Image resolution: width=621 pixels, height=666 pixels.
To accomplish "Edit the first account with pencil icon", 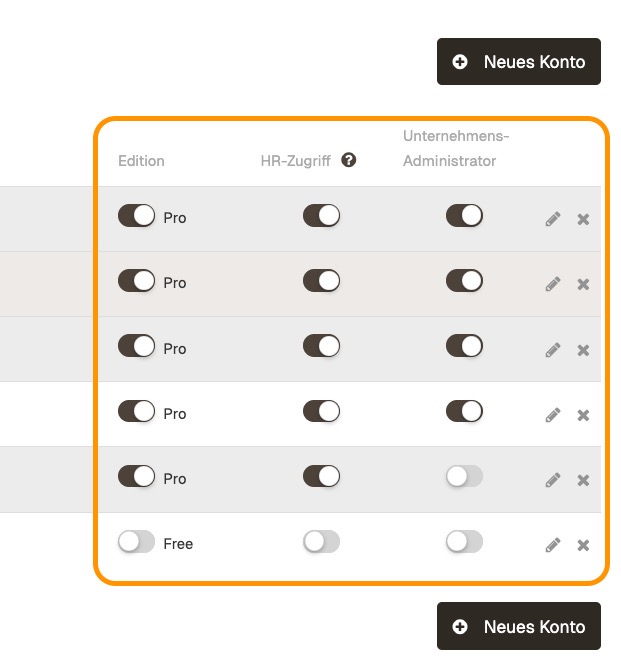I will pyautogui.click(x=553, y=219).
